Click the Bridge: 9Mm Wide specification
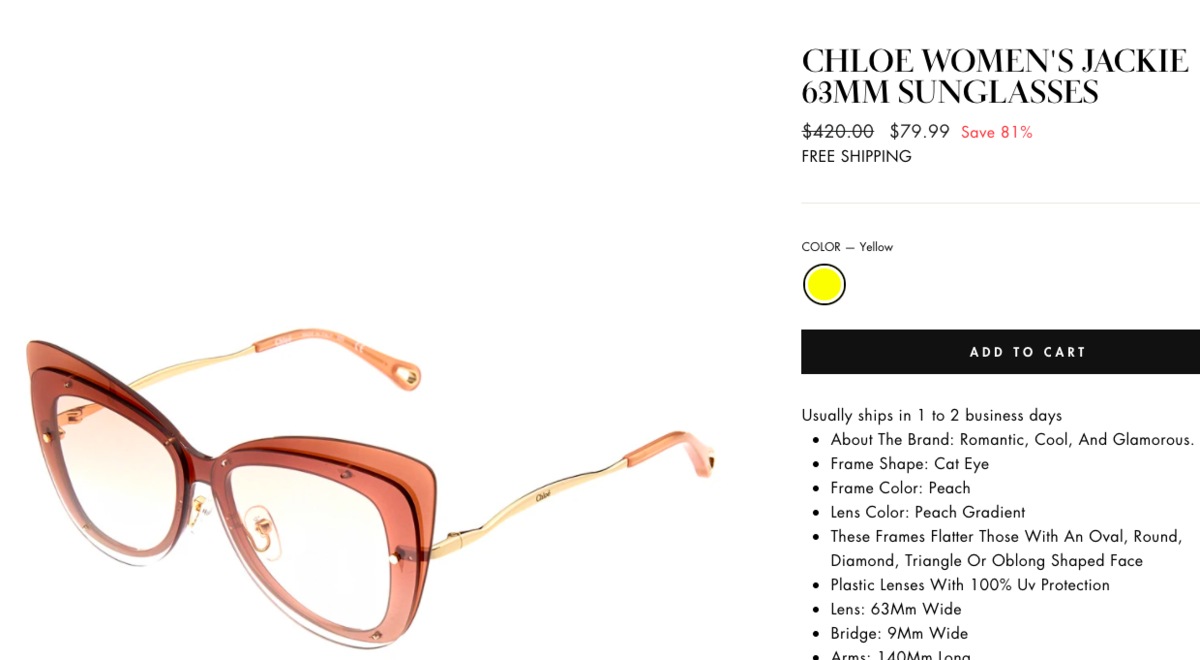 click(x=899, y=633)
